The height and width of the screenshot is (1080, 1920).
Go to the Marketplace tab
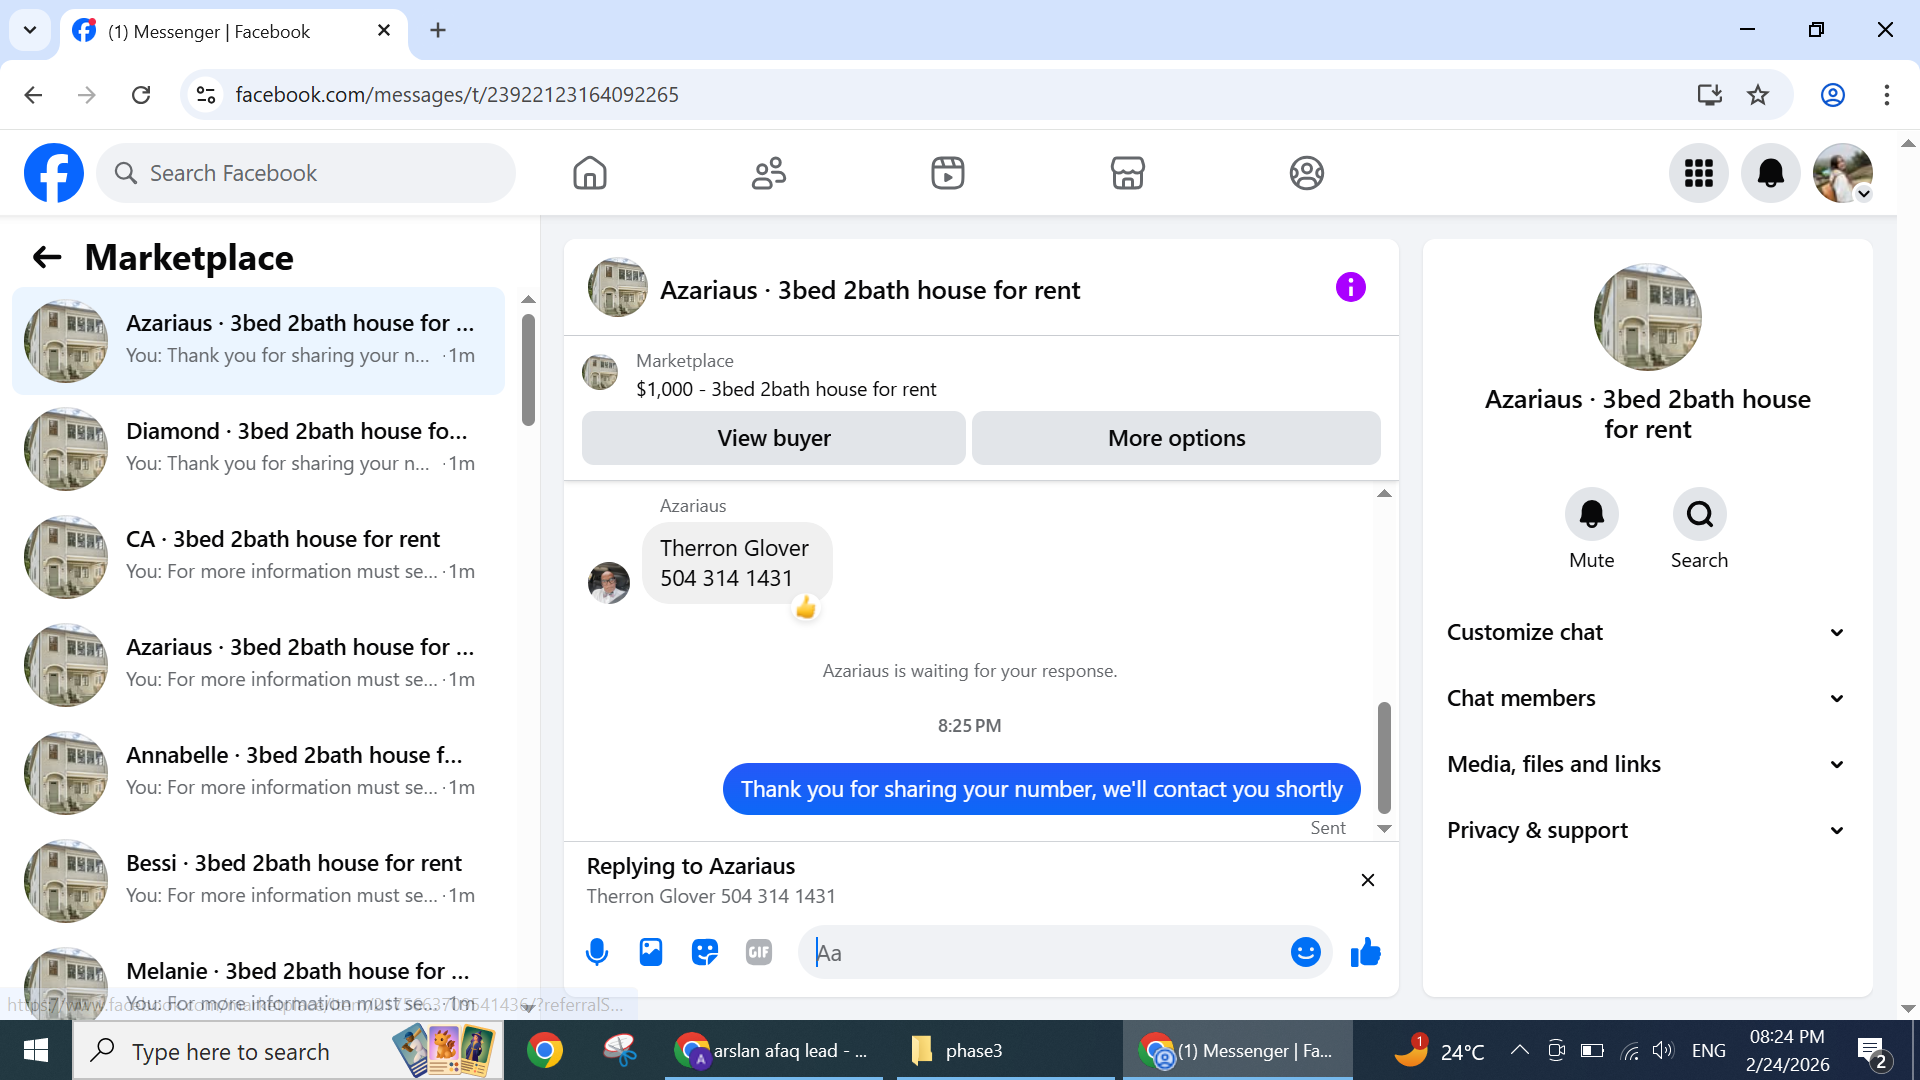[1127, 173]
